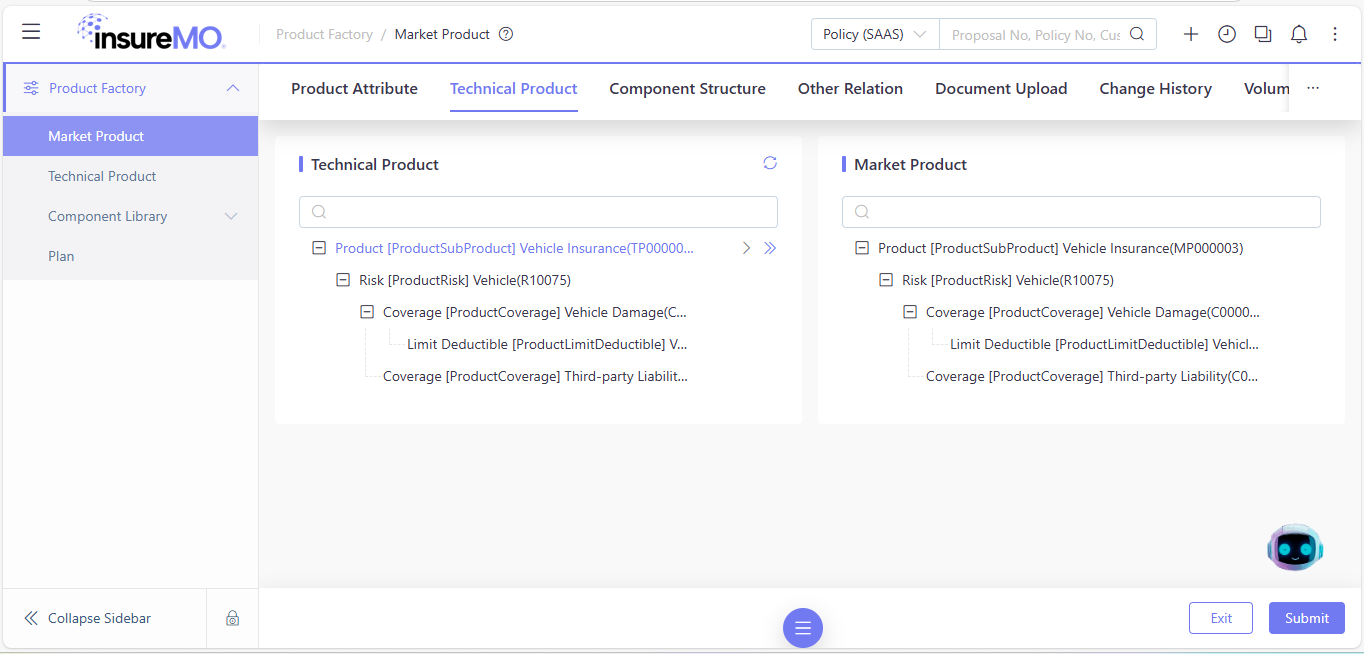Switch to the Product Attribute tab
Viewport: 1364px width, 654px height.
click(x=354, y=88)
